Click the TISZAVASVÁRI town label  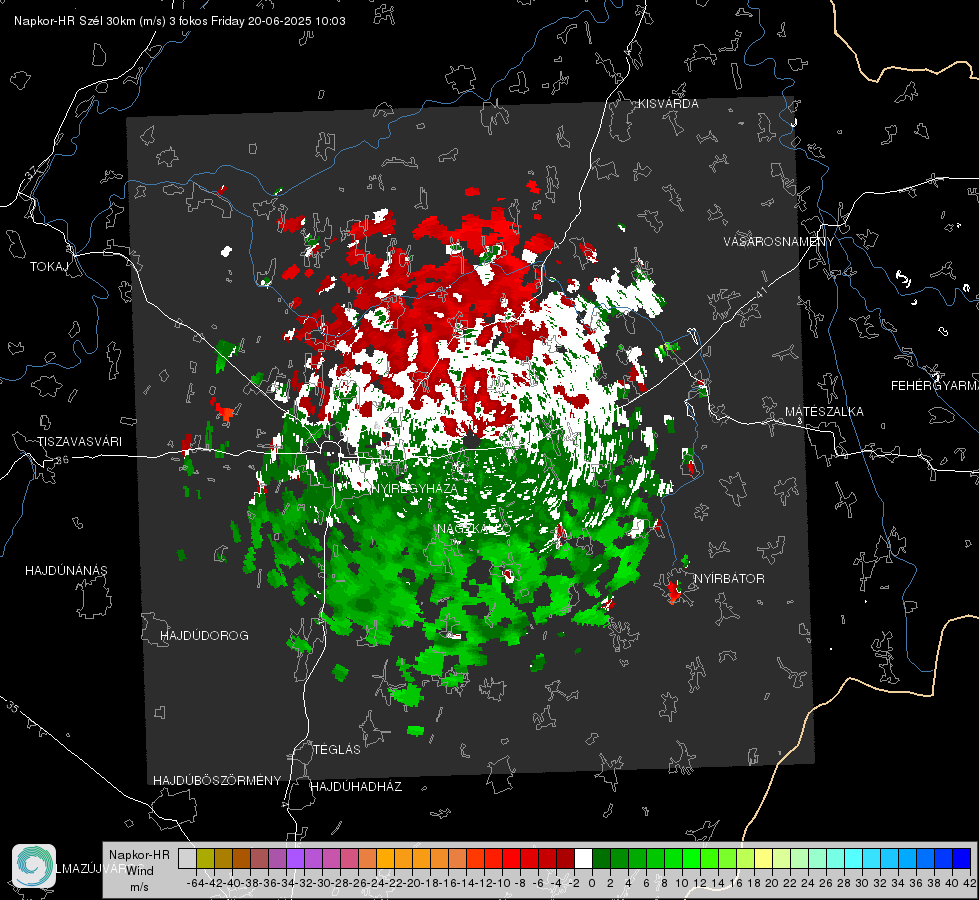click(79, 442)
